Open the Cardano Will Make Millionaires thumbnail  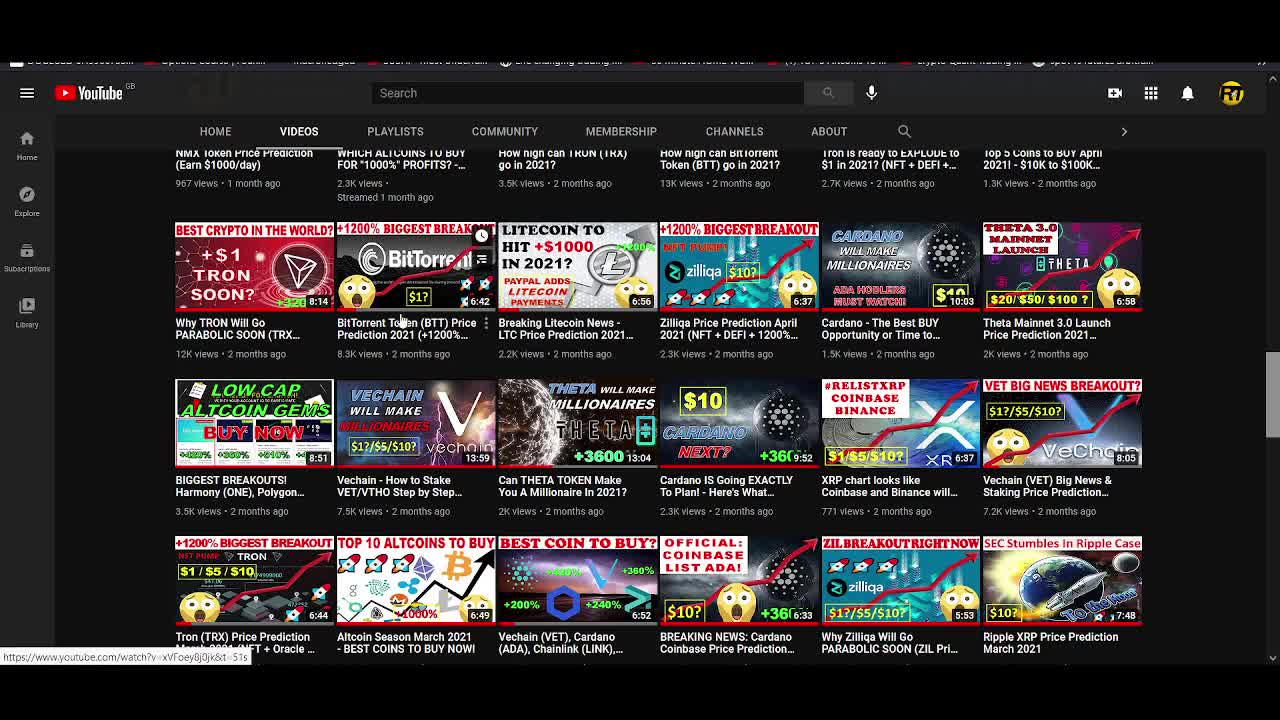coord(900,266)
